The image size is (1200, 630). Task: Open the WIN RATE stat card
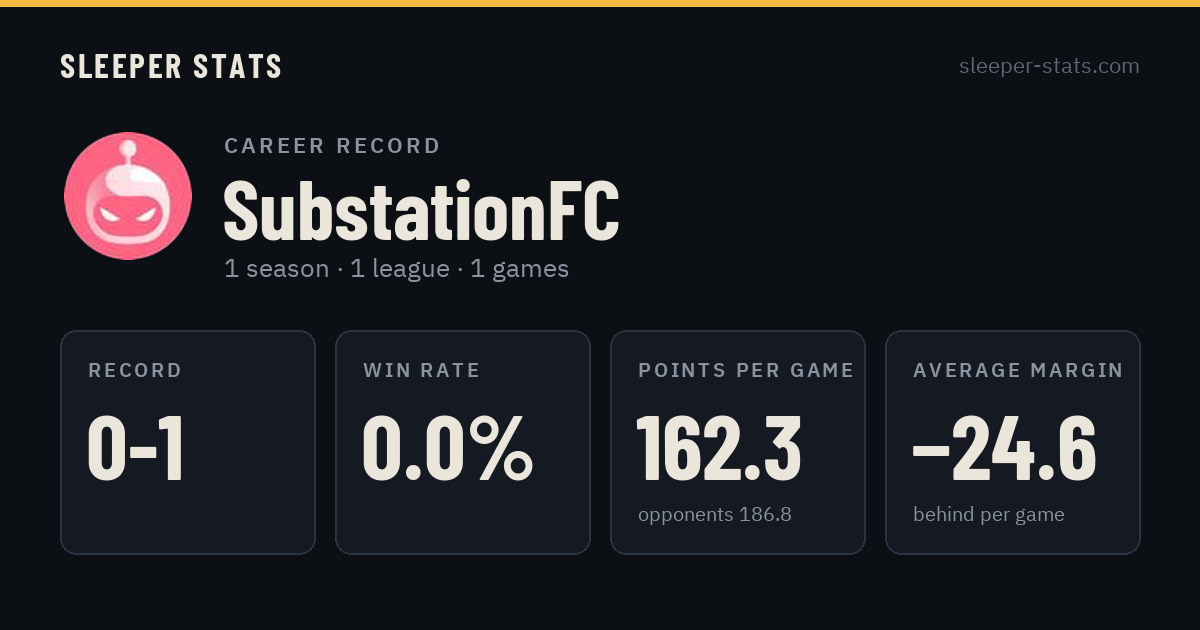click(x=463, y=442)
